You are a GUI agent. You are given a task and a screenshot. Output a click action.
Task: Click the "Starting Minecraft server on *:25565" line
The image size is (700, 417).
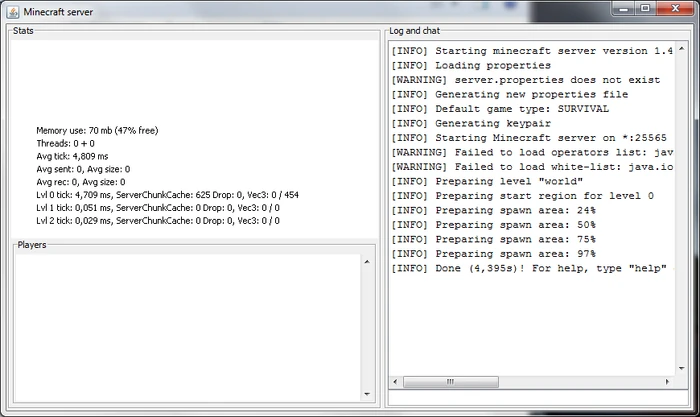529,138
